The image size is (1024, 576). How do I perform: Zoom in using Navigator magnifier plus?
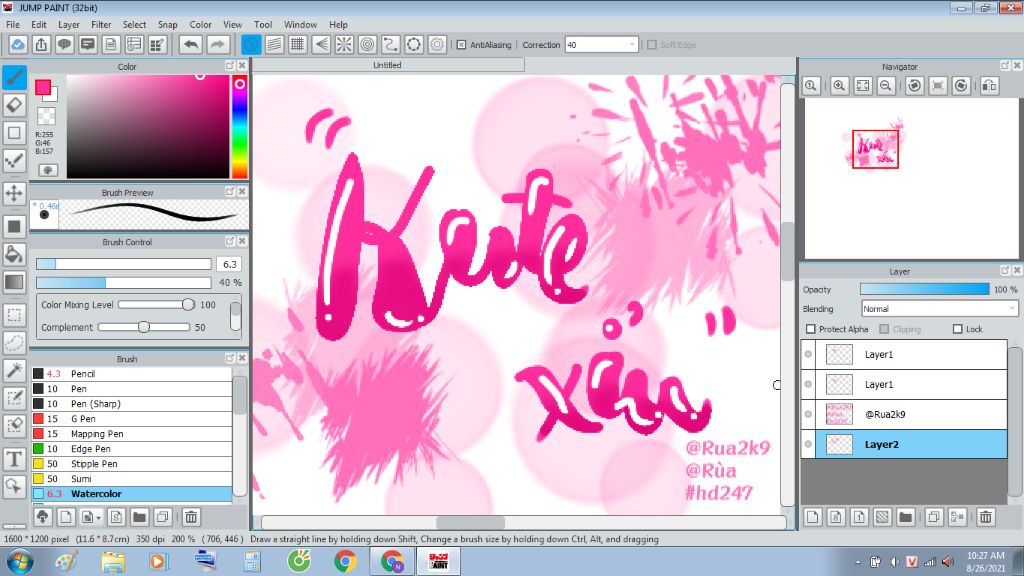pyautogui.click(x=839, y=86)
